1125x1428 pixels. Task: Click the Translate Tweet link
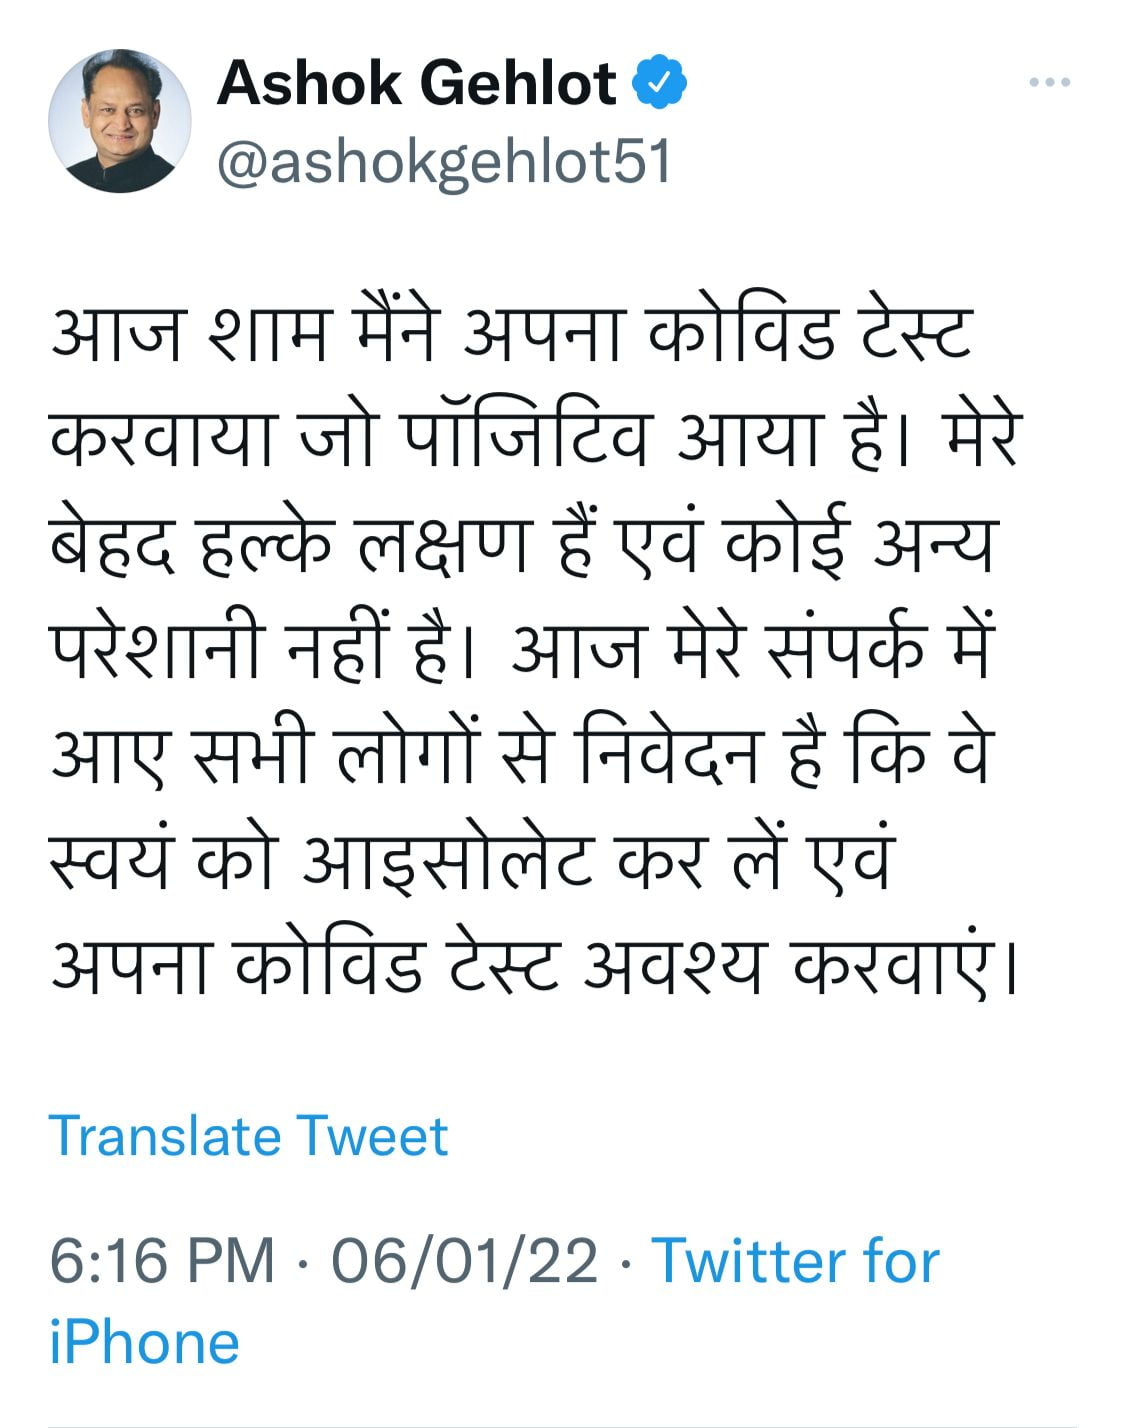pyautogui.click(x=248, y=1136)
